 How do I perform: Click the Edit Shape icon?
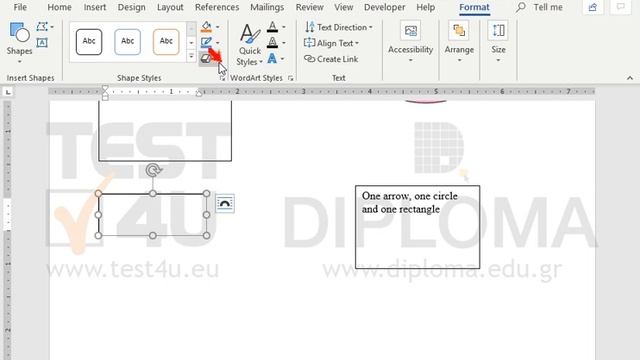click(x=41, y=27)
